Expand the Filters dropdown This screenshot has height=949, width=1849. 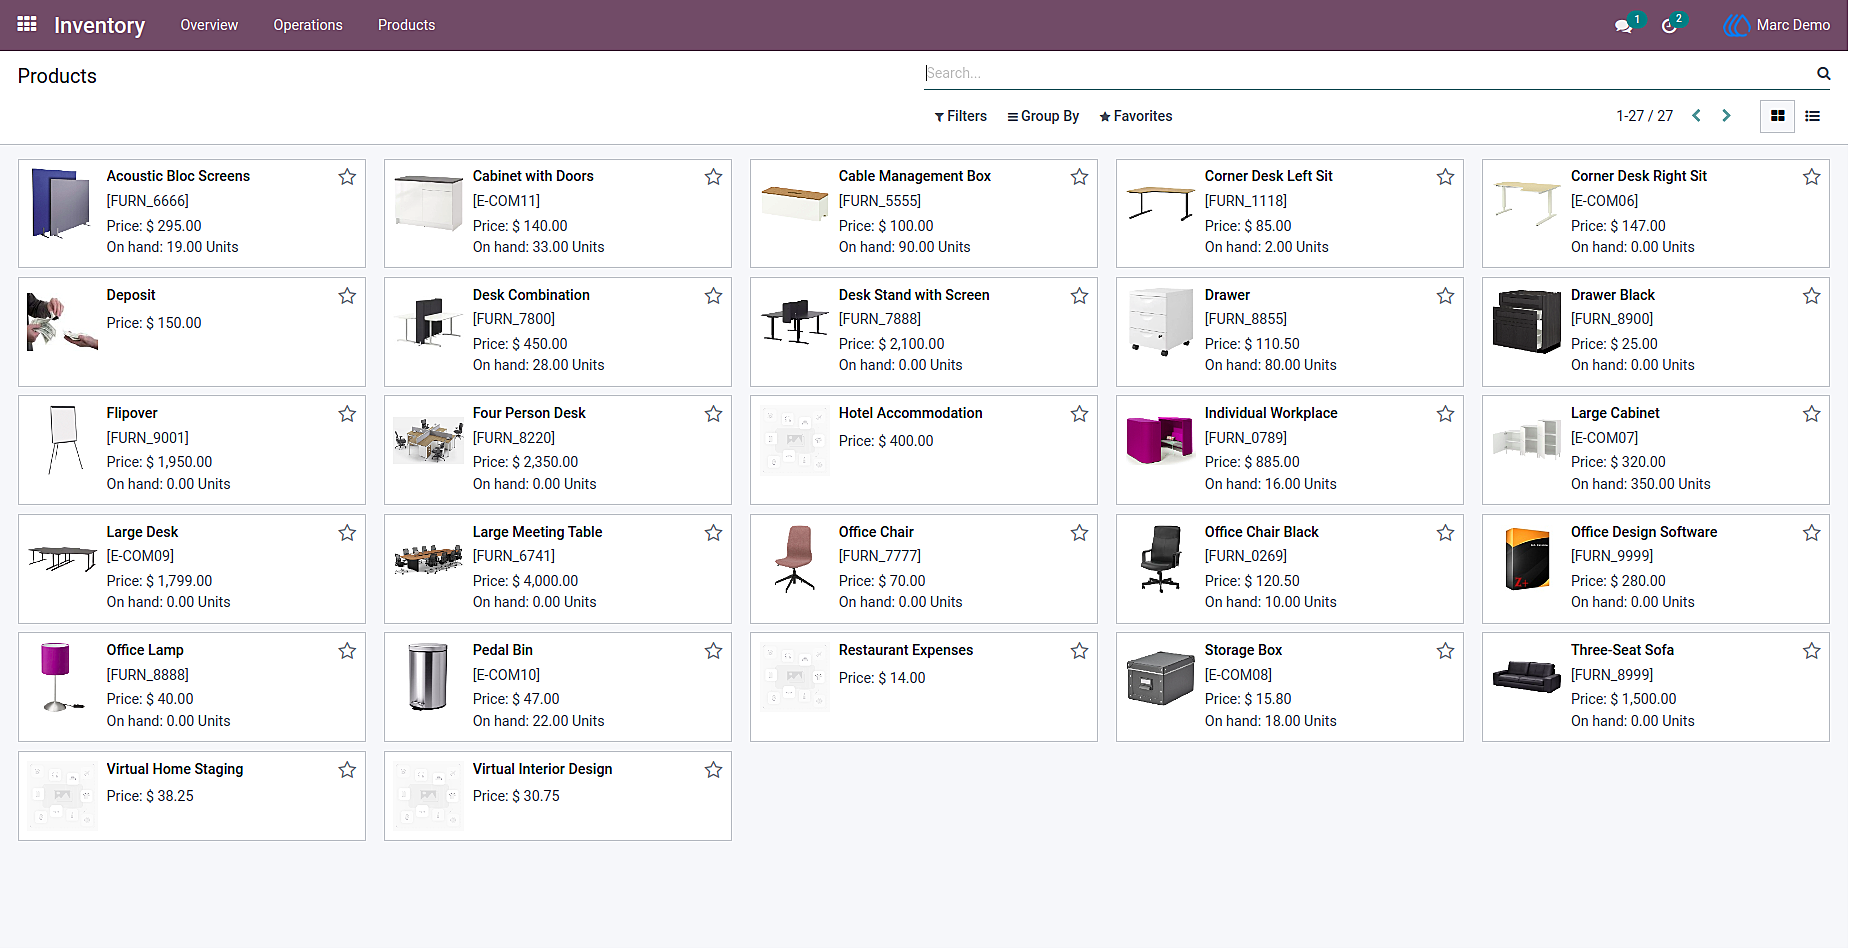coord(960,116)
